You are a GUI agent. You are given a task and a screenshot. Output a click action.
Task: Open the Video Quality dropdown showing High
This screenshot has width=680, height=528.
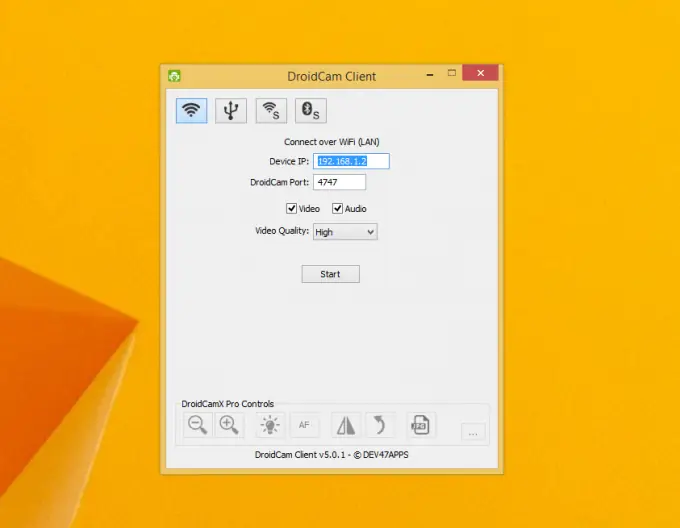coord(345,232)
